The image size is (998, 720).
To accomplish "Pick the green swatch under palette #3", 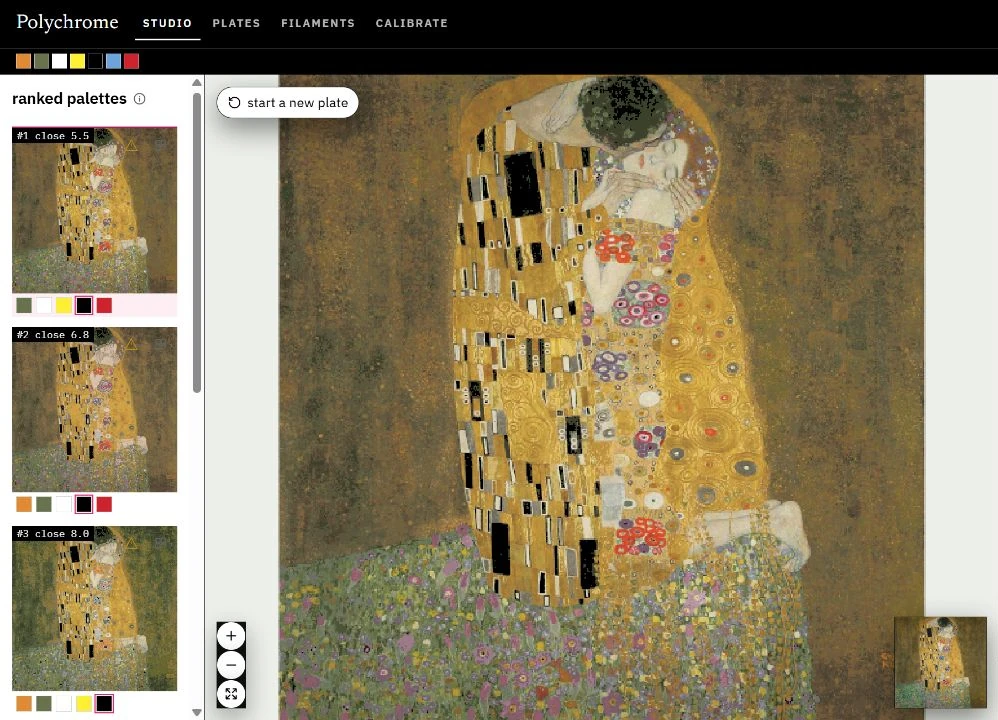I will coord(44,703).
